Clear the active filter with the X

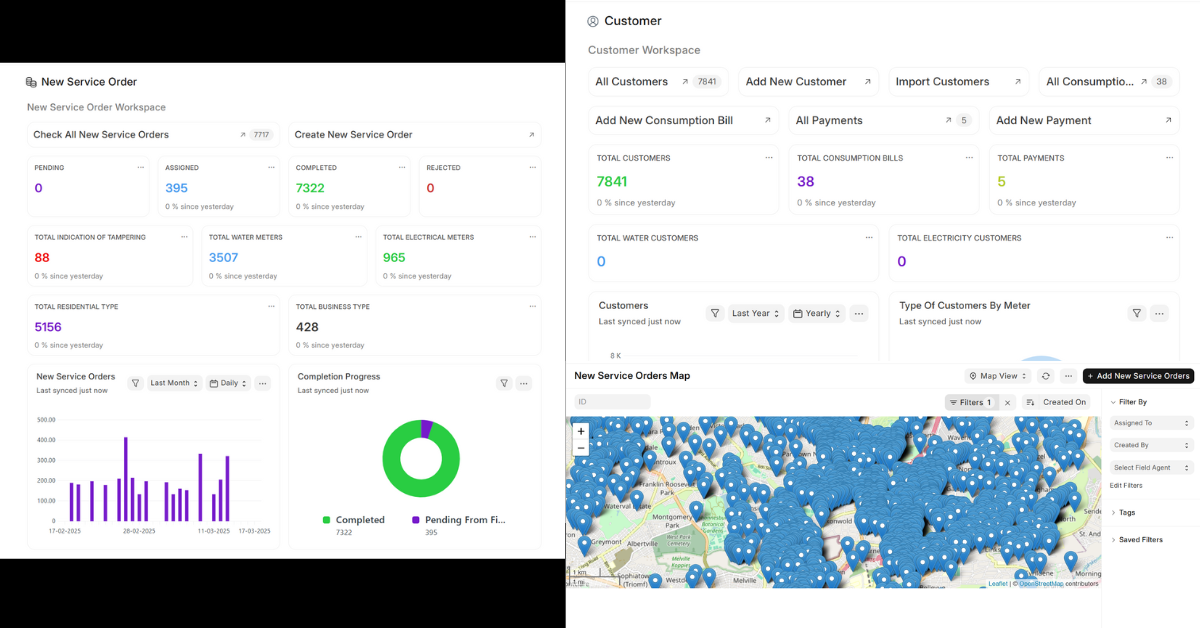tap(1007, 403)
